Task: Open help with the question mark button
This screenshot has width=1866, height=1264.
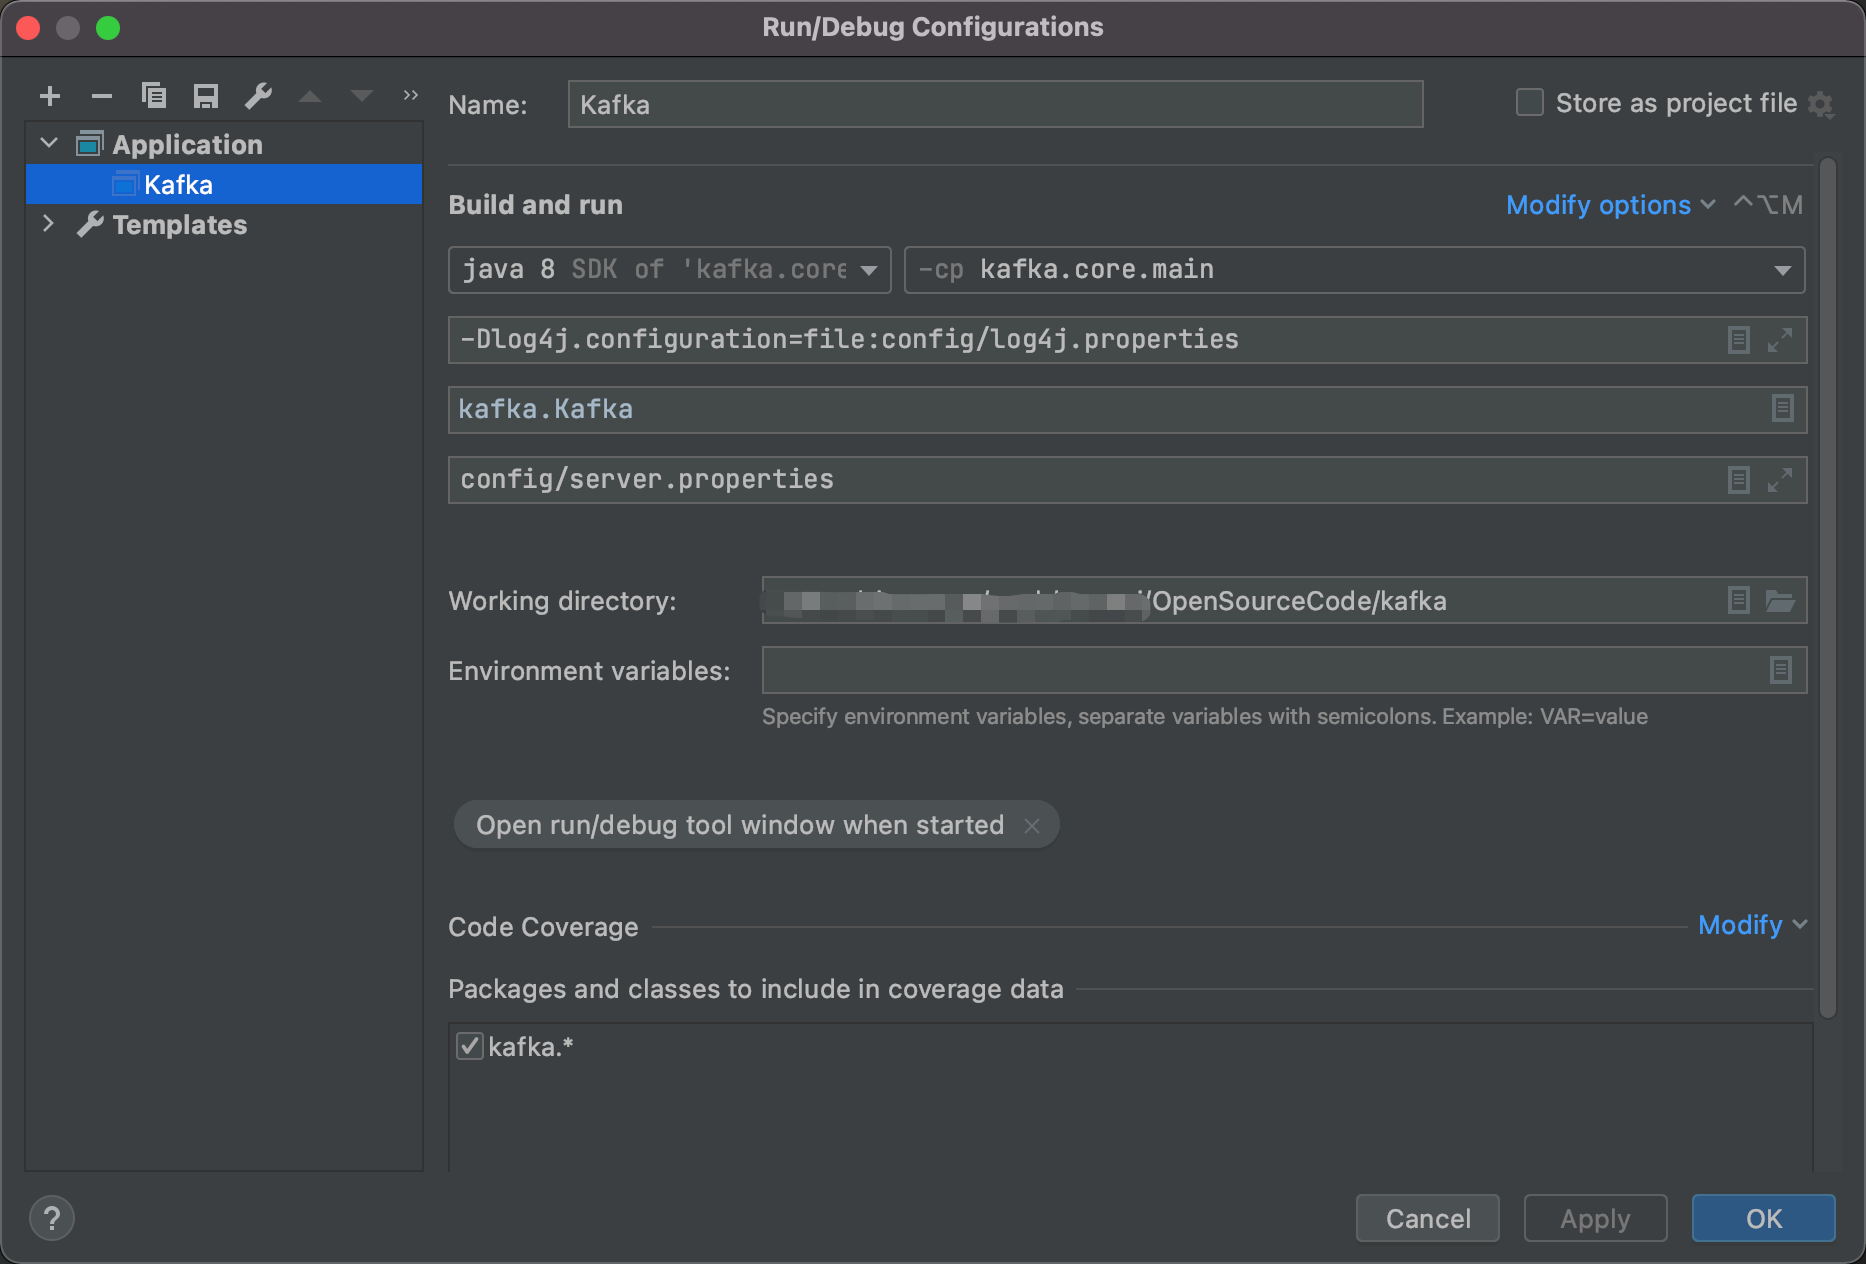Action: point(52,1218)
